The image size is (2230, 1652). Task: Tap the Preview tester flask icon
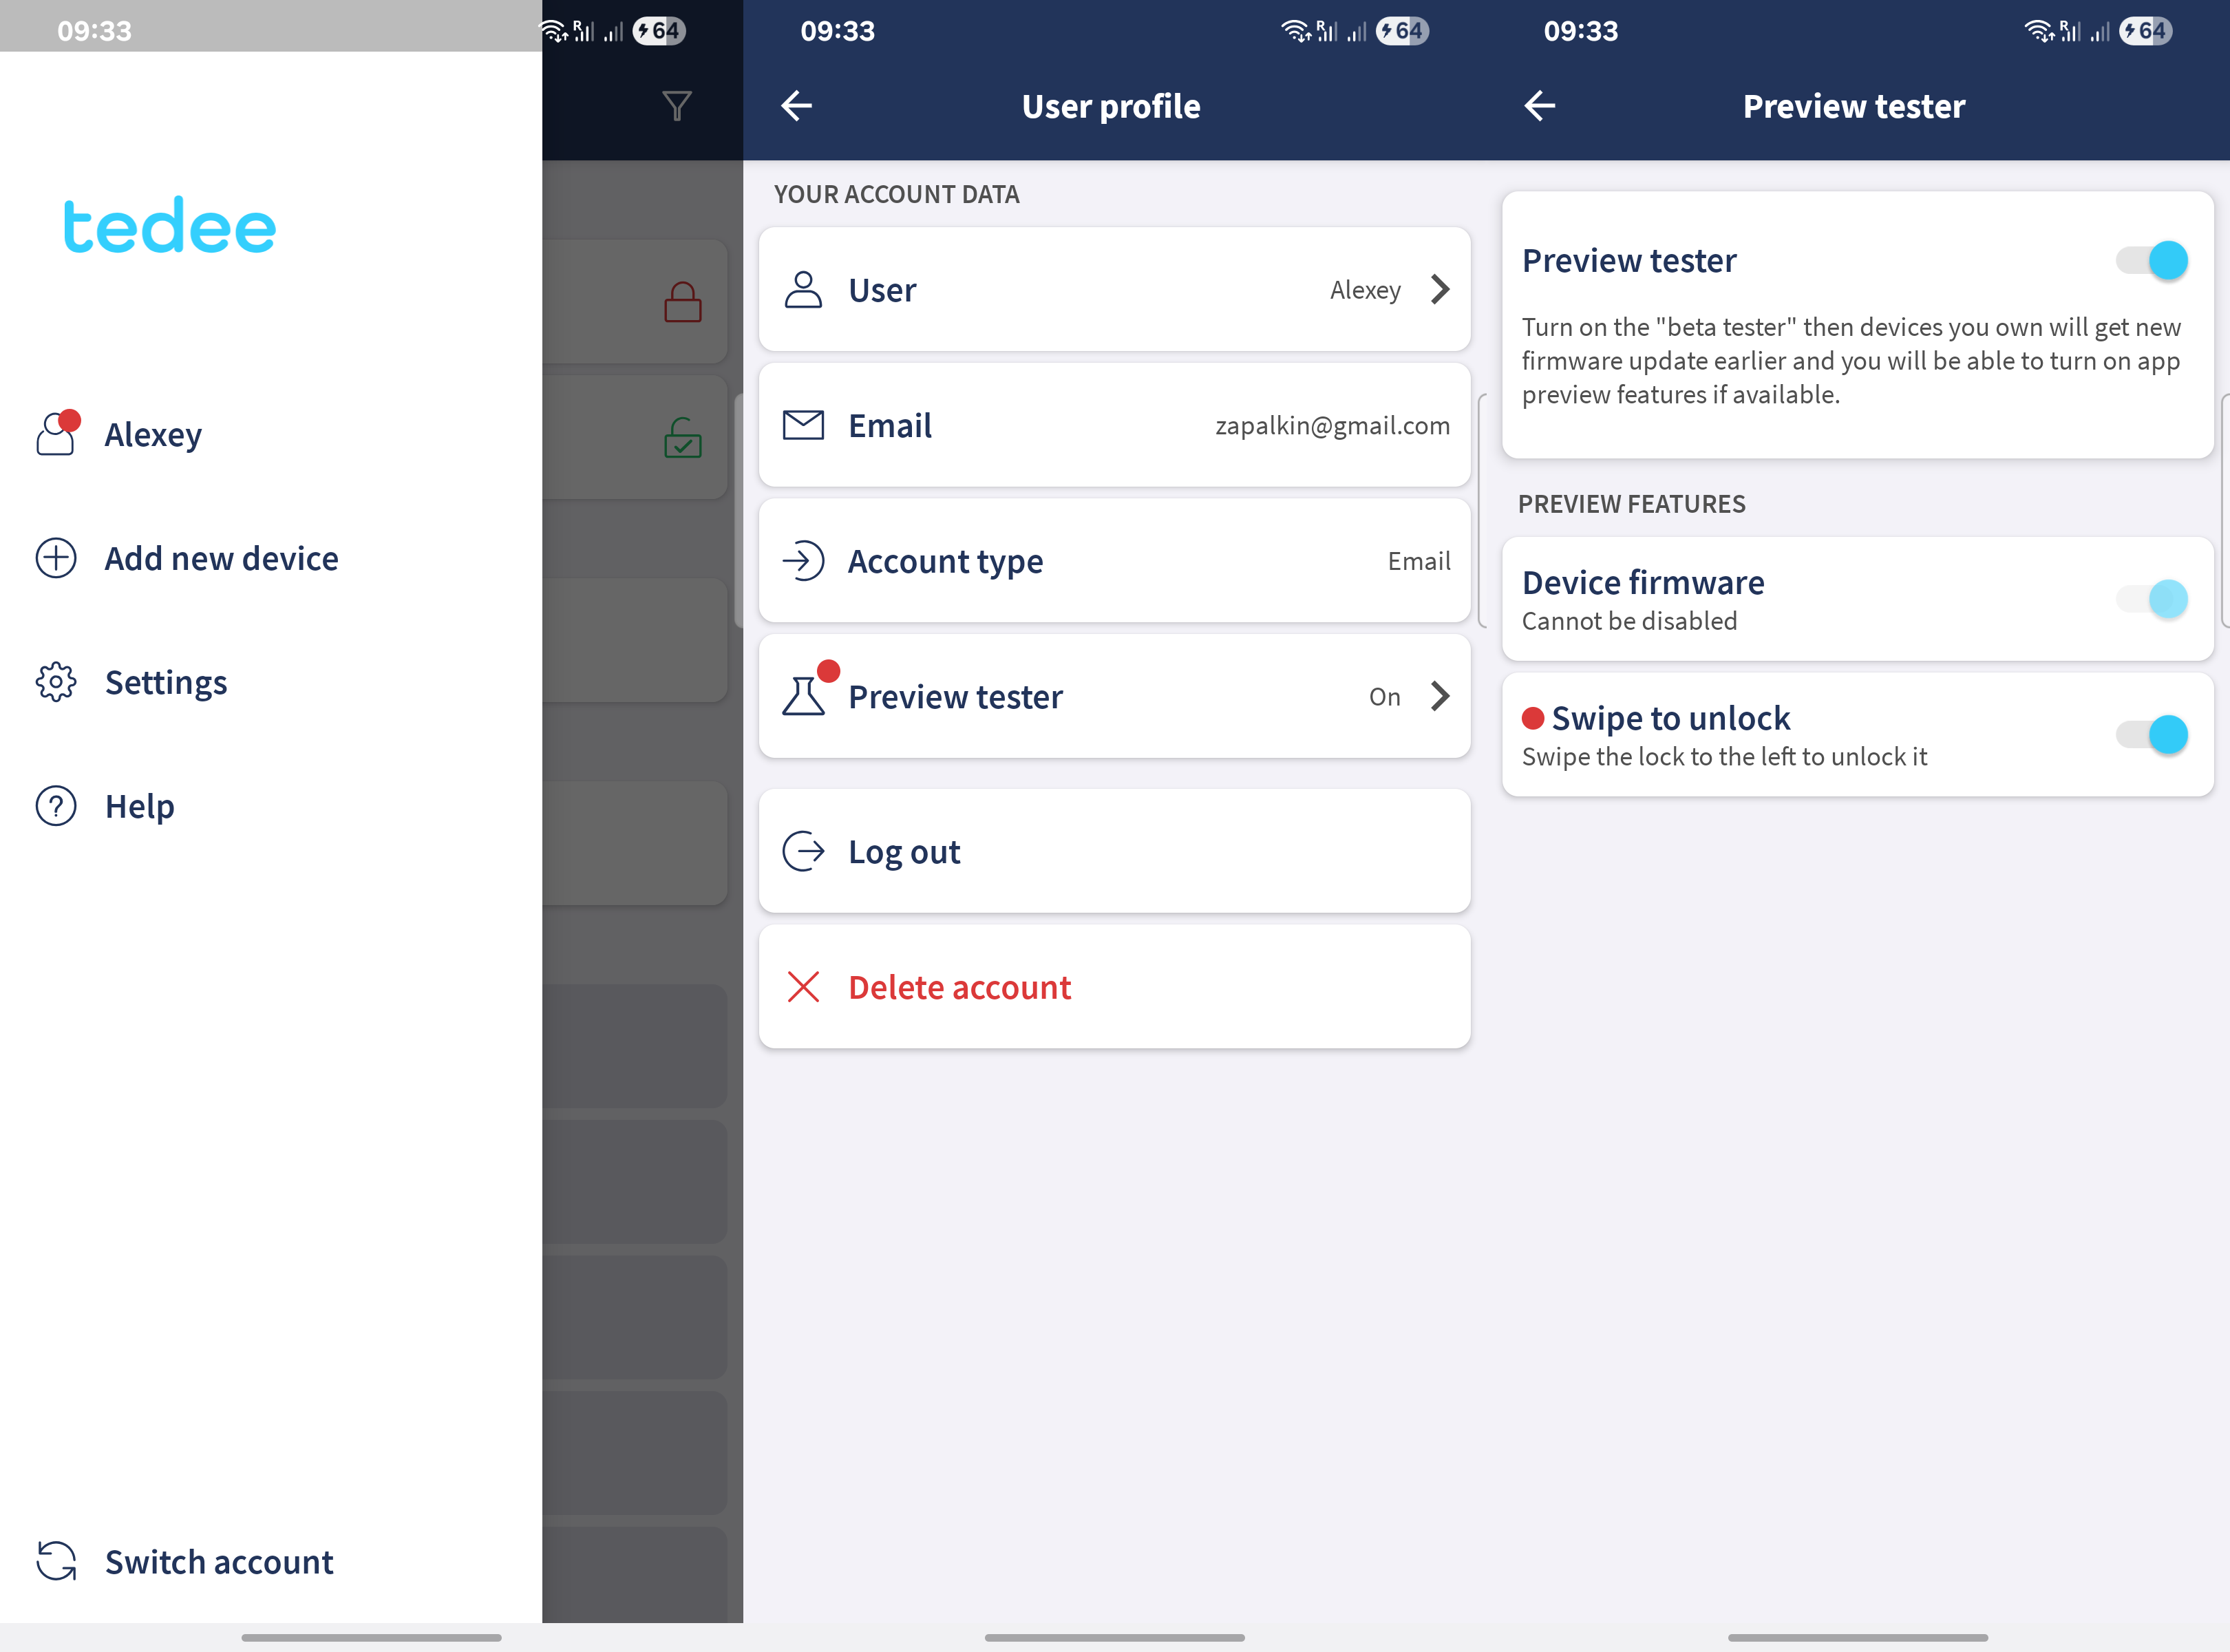pyautogui.click(x=804, y=697)
